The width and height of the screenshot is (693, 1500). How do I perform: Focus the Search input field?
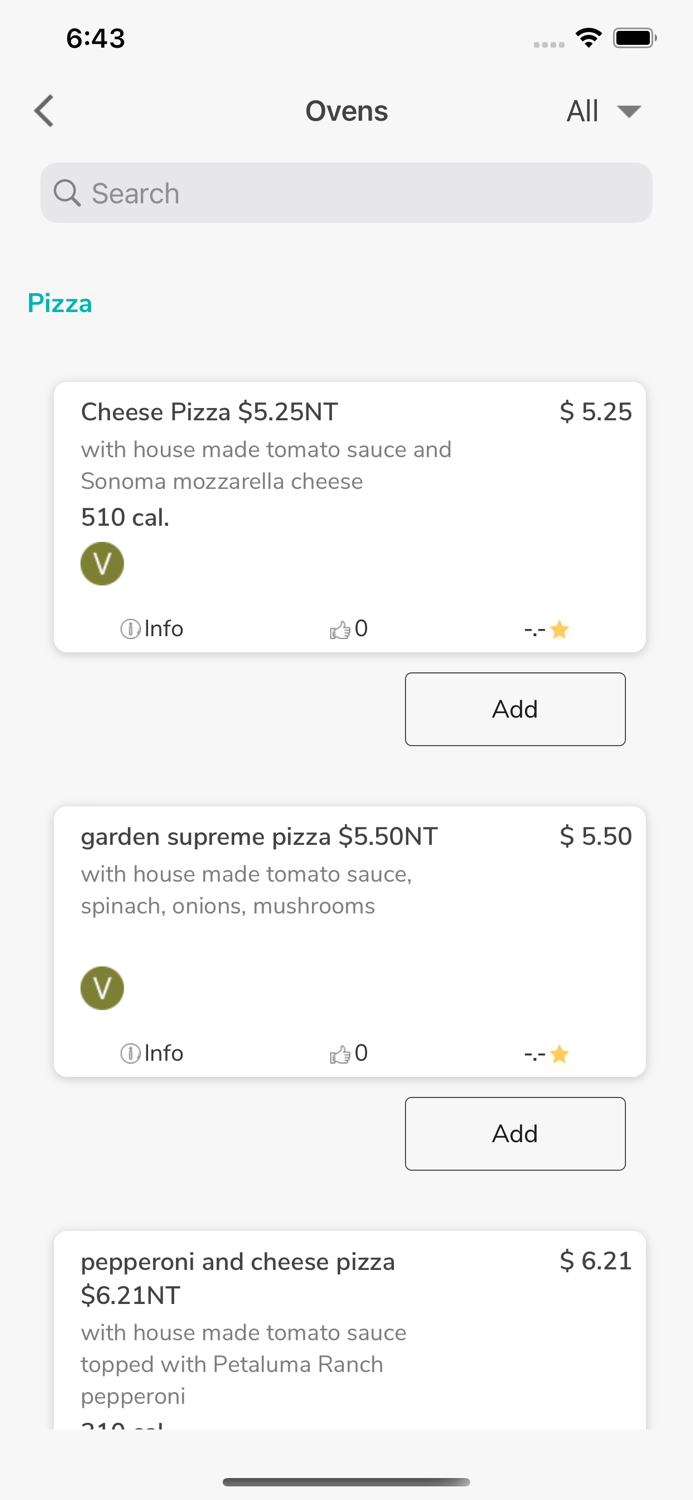point(360,193)
